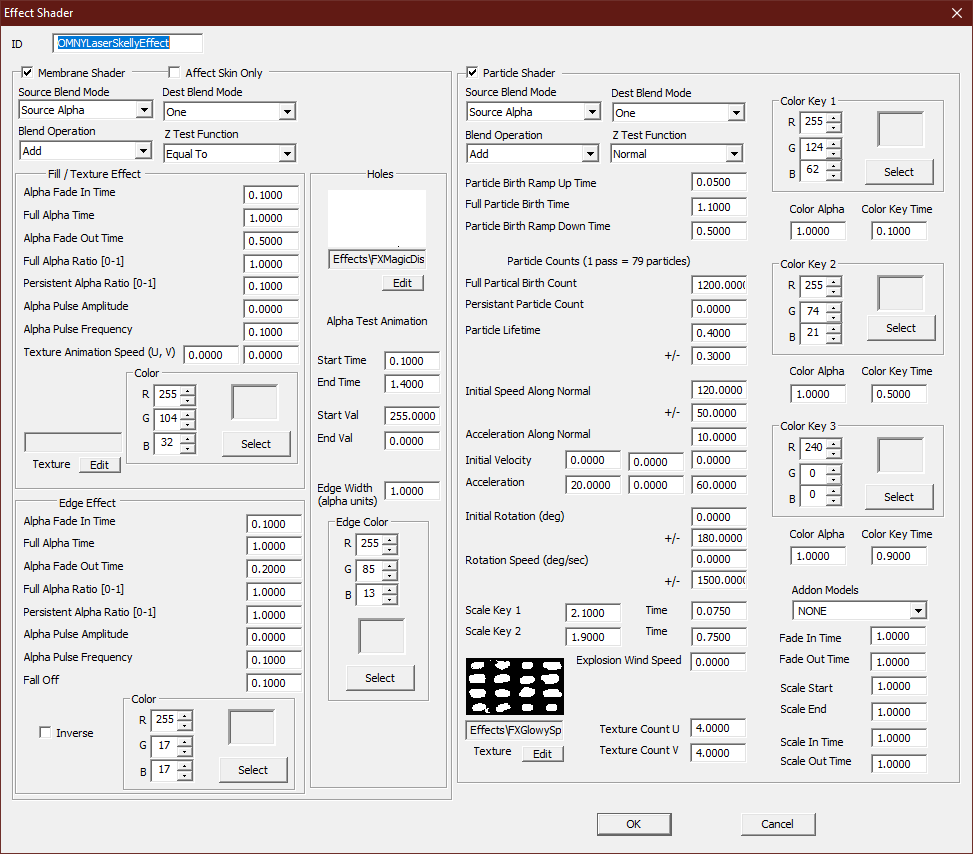Expand membrane Z Test Function Equal To dropdown
This screenshot has height=854, width=973.
tap(287, 154)
